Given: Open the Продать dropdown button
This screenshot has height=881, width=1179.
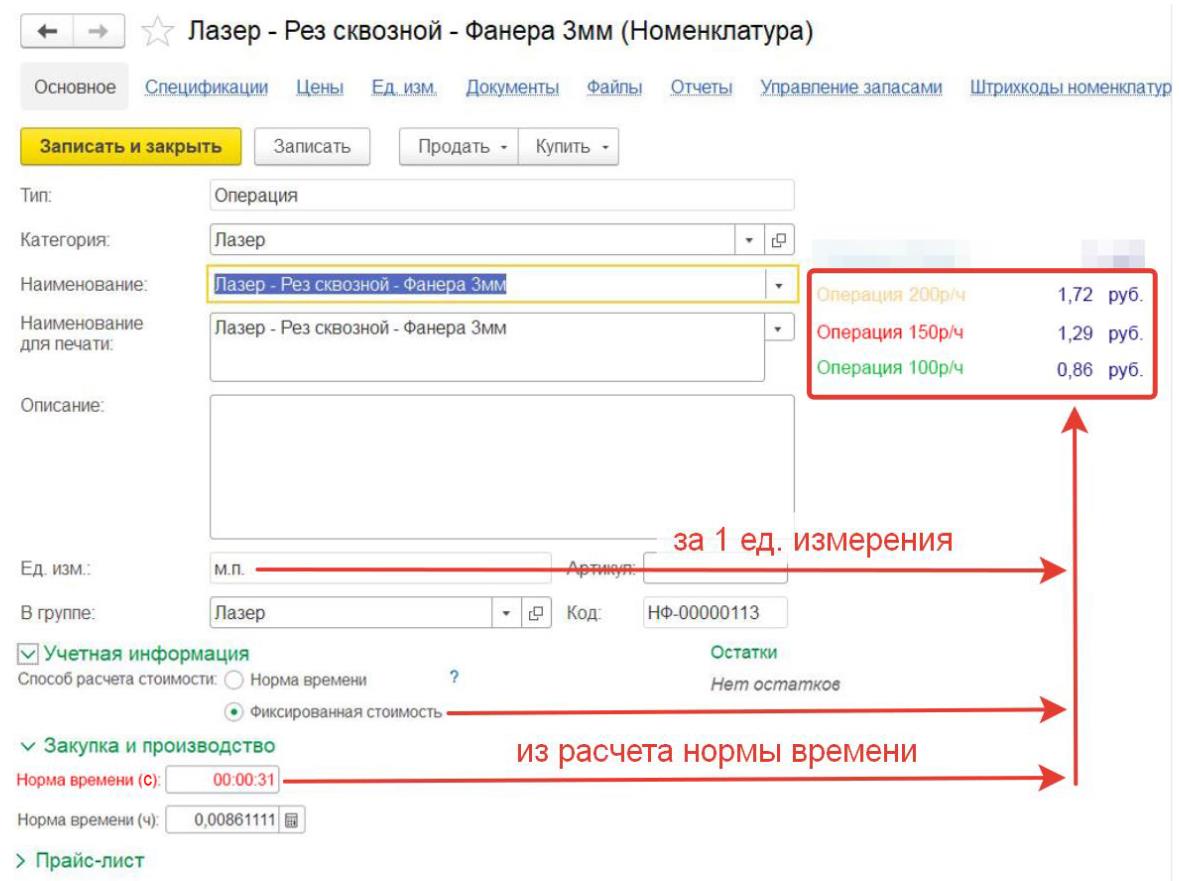Looking at the screenshot, I should (462, 147).
